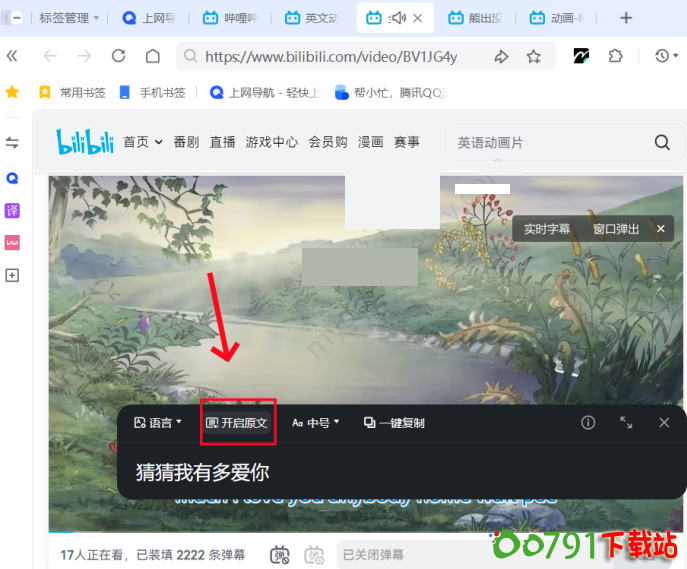Collapse the sidebar with double chevron

click(12, 56)
